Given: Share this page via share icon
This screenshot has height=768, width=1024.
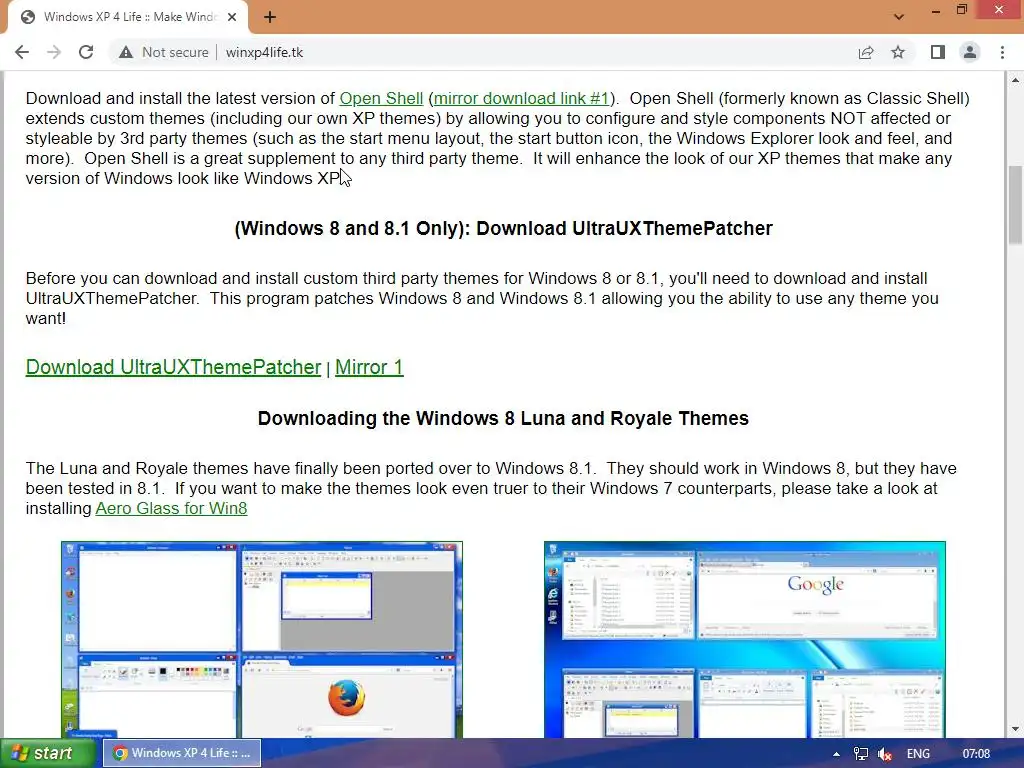Looking at the screenshot, I should tap(866, 52).
